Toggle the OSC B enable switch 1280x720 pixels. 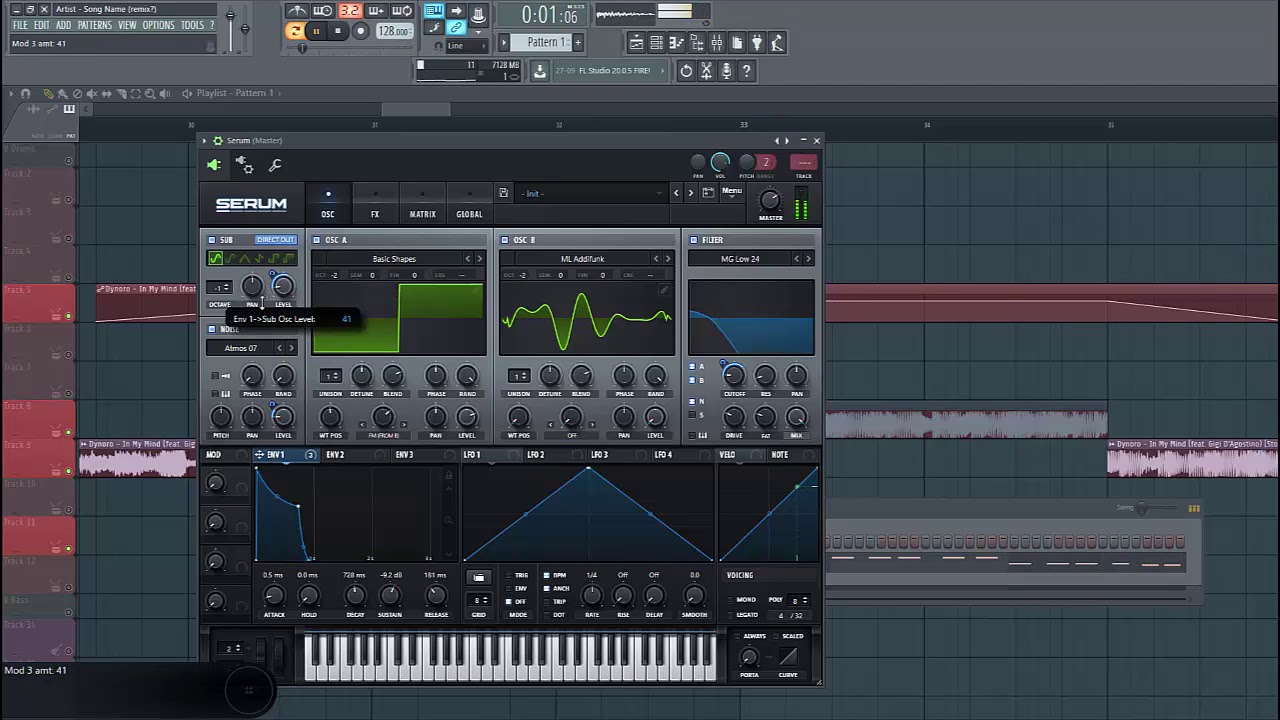point(504,240)
